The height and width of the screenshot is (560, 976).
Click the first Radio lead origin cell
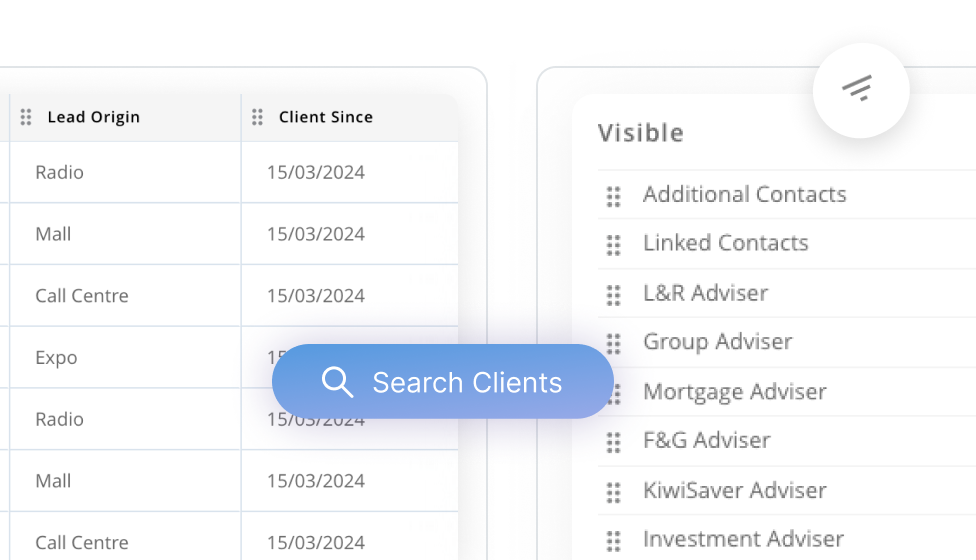(125, 172)
